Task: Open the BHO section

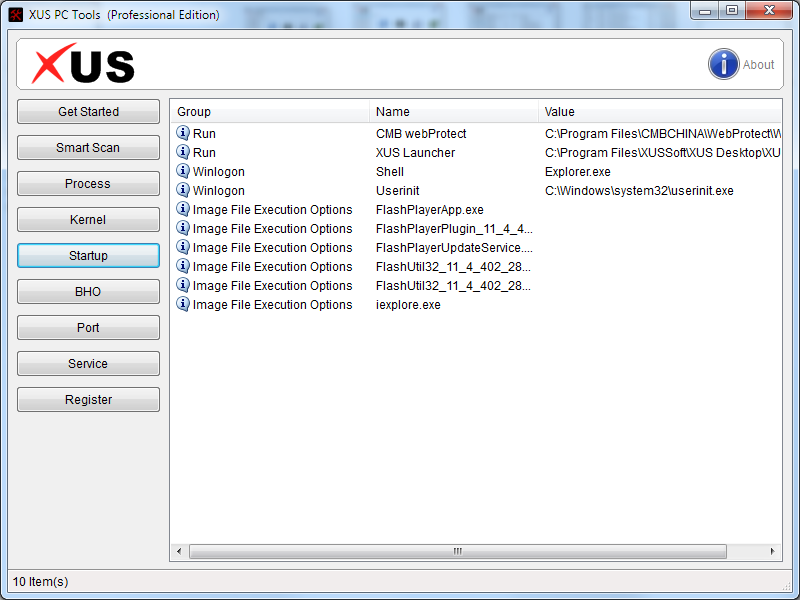Action: coord(88,292)
